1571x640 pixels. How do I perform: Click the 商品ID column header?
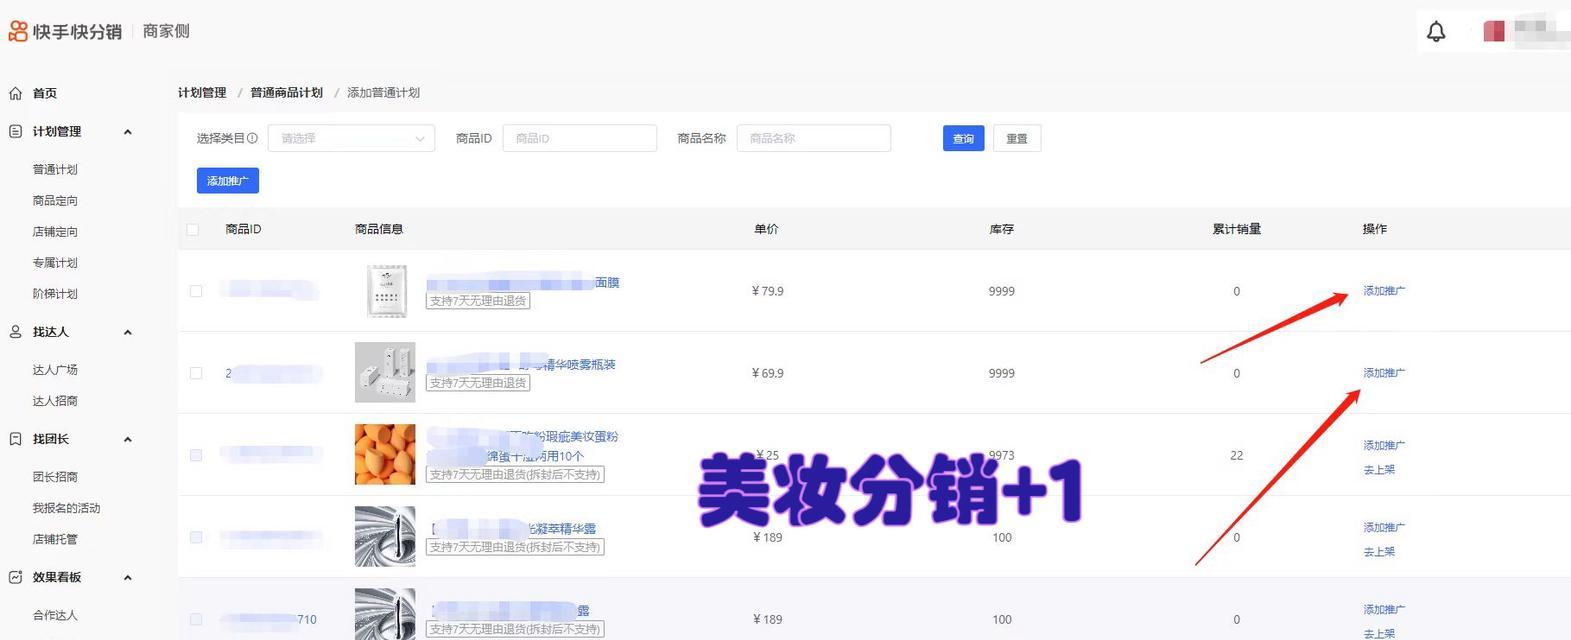coord(243,229)
